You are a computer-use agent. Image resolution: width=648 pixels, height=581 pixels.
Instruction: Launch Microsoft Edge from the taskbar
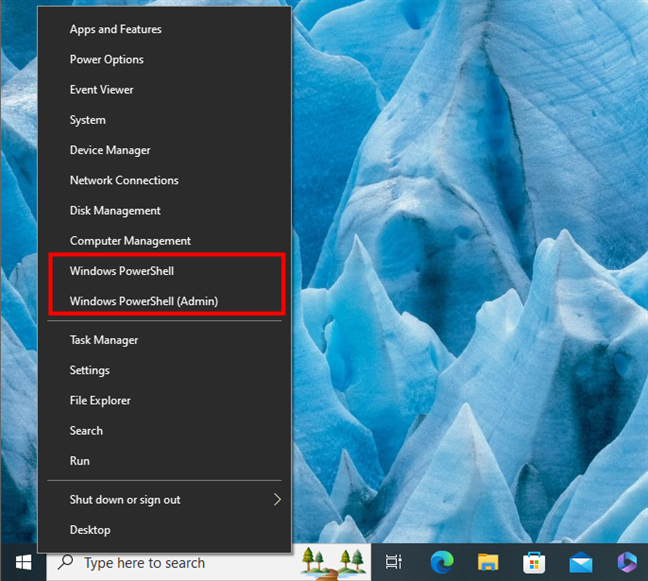pyautogui.click(x=441, y=562)
